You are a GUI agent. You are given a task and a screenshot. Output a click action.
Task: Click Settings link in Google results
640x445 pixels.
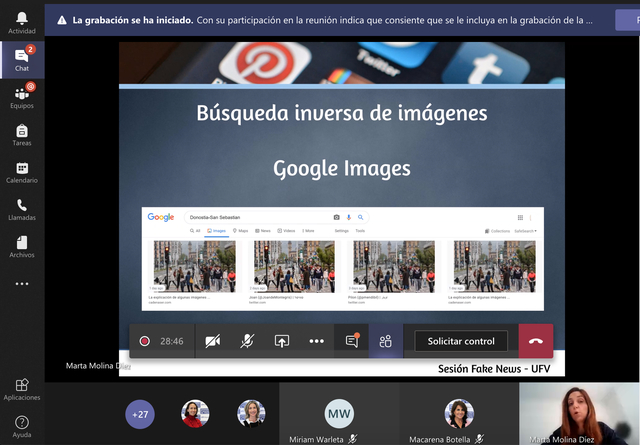[x=342, y=231]
